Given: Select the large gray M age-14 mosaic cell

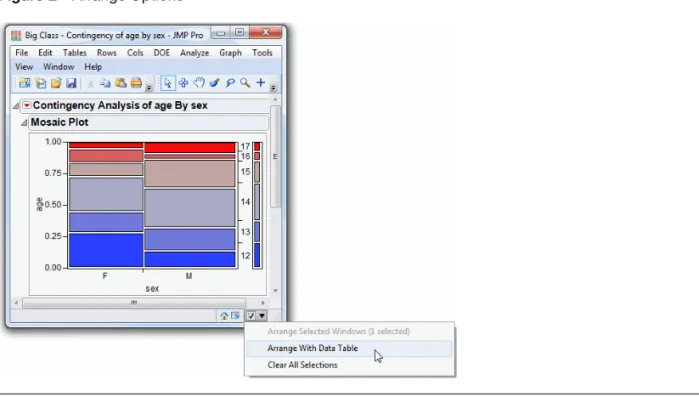Looking at the screenshot, I should tap(190, 208).
